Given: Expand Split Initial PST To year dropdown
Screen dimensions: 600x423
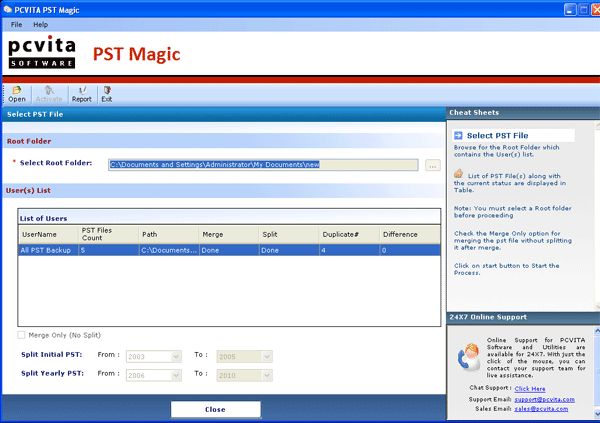Looking at the screenshot, I should click(270, 355).
